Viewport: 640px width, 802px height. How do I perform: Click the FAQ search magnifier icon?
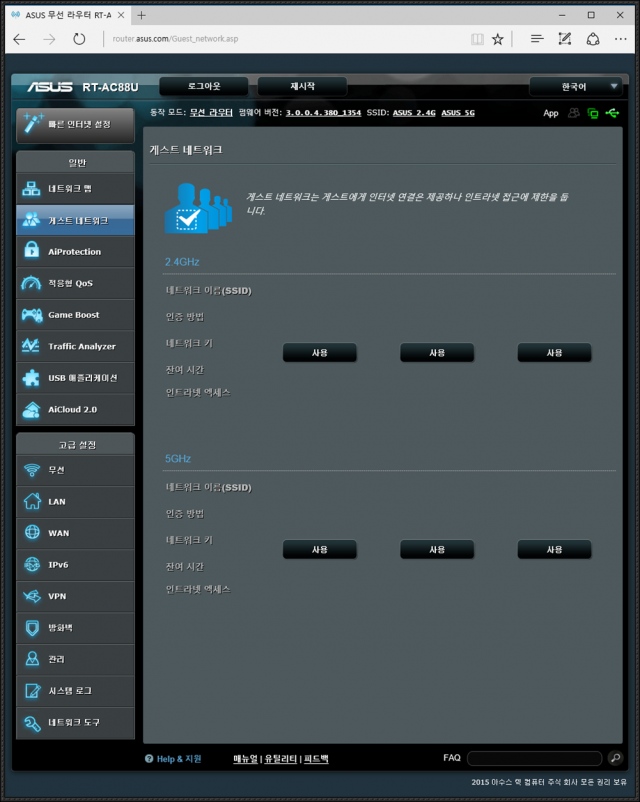[x=615, y=758]
